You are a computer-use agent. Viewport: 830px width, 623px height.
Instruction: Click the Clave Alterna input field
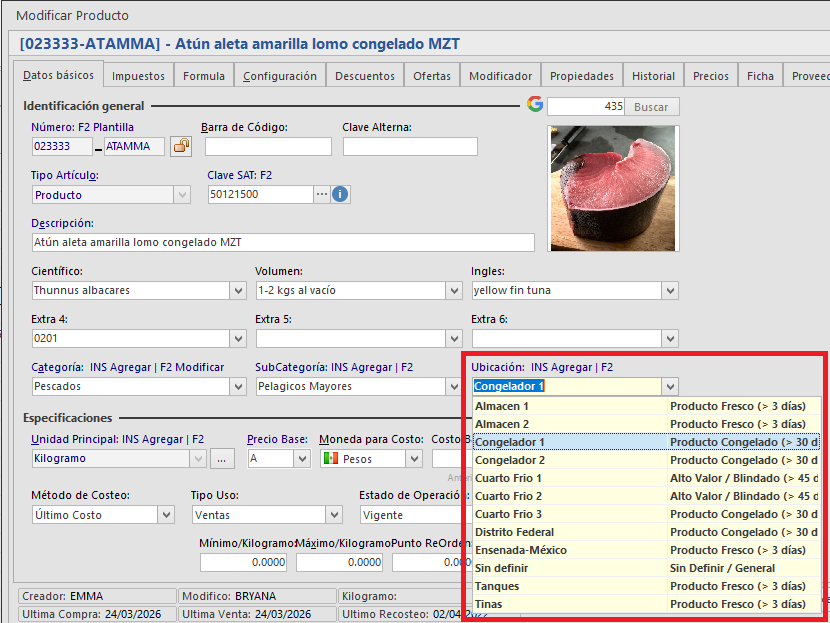coord(410,147)
